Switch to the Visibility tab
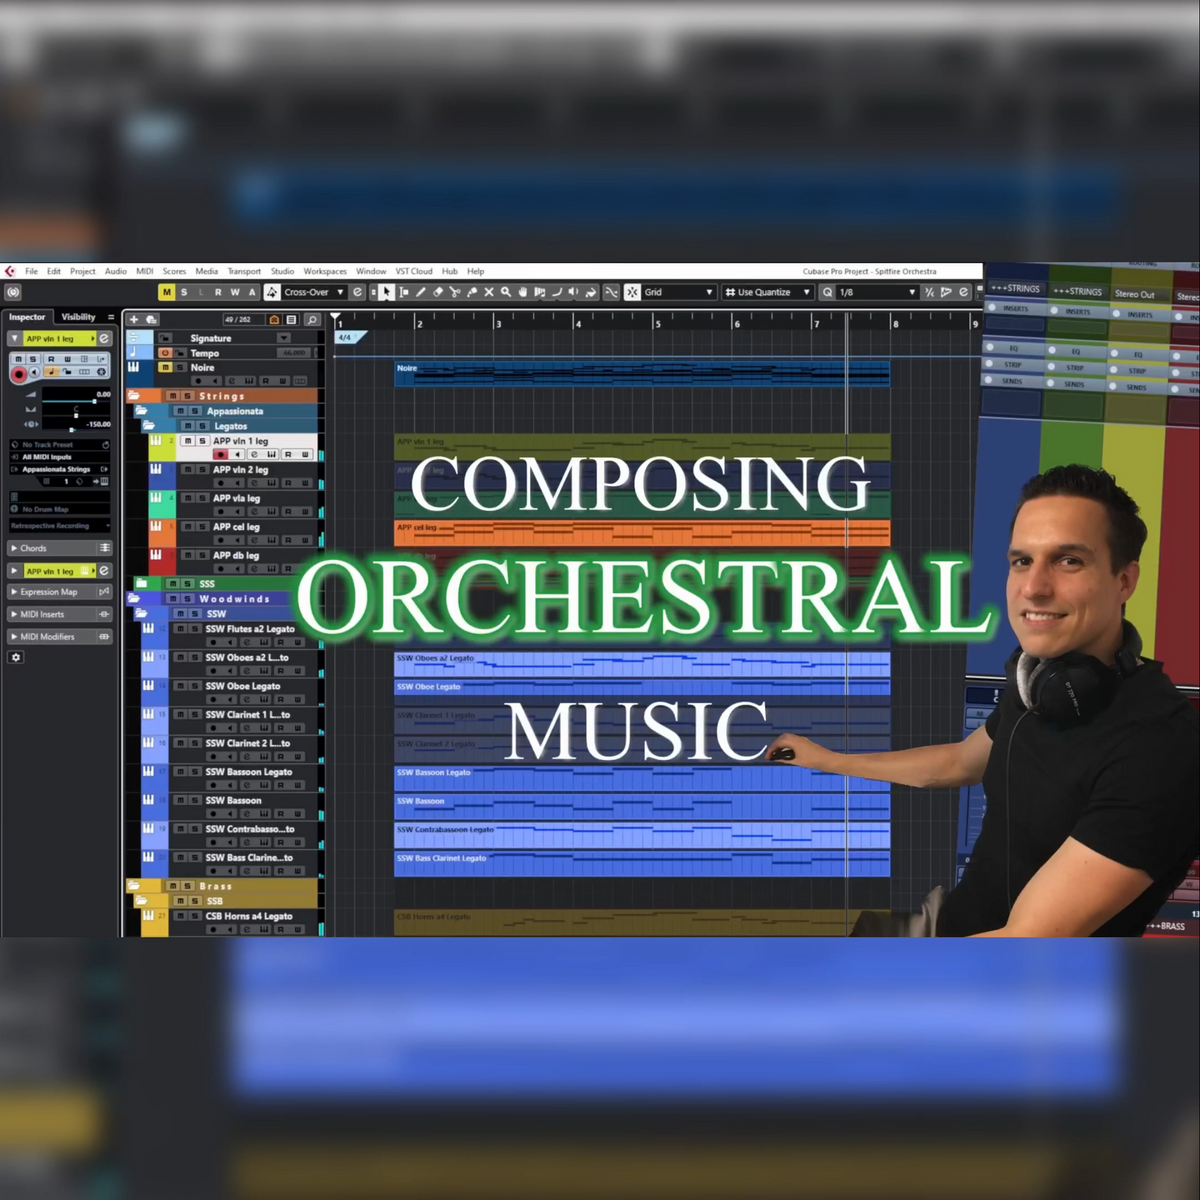 click(78, 317)
